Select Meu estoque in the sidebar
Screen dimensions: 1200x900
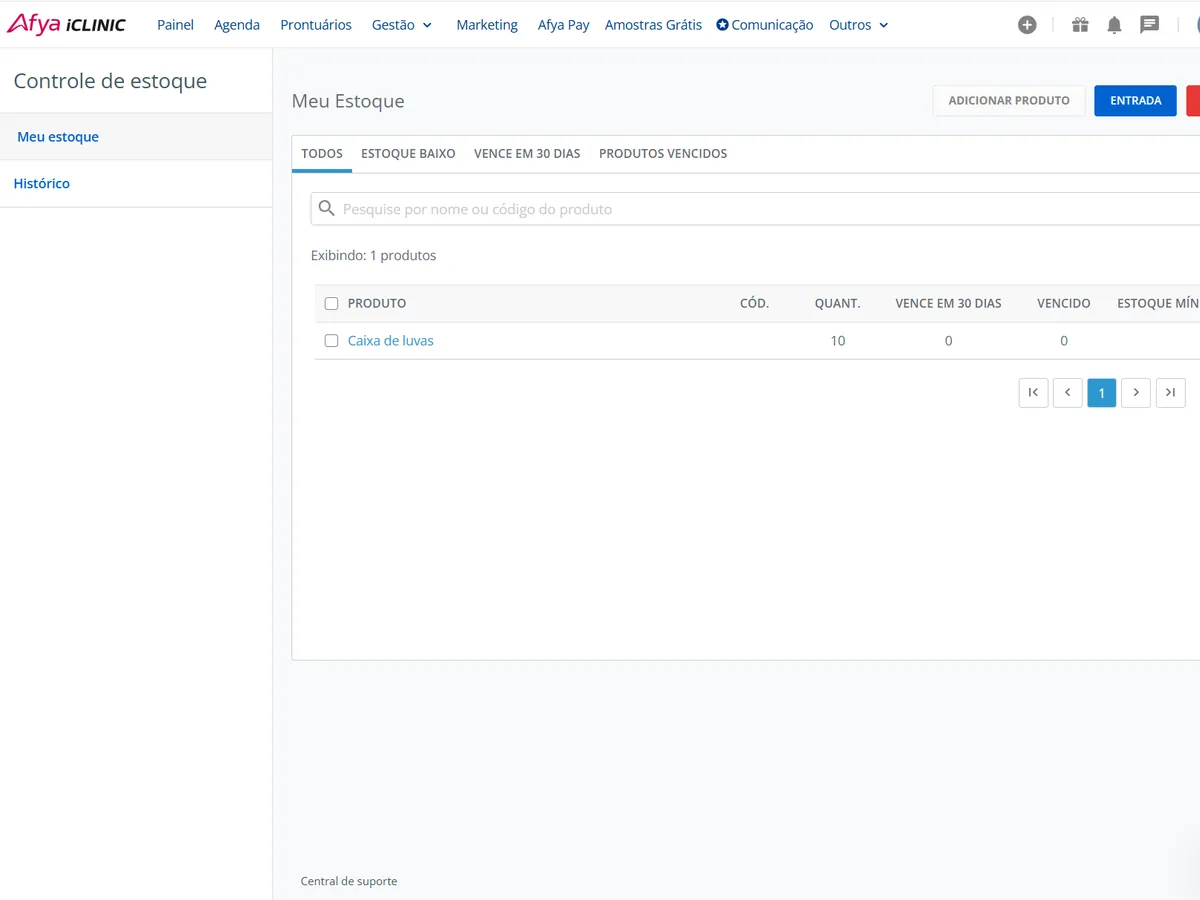click(x=136, y=137)
